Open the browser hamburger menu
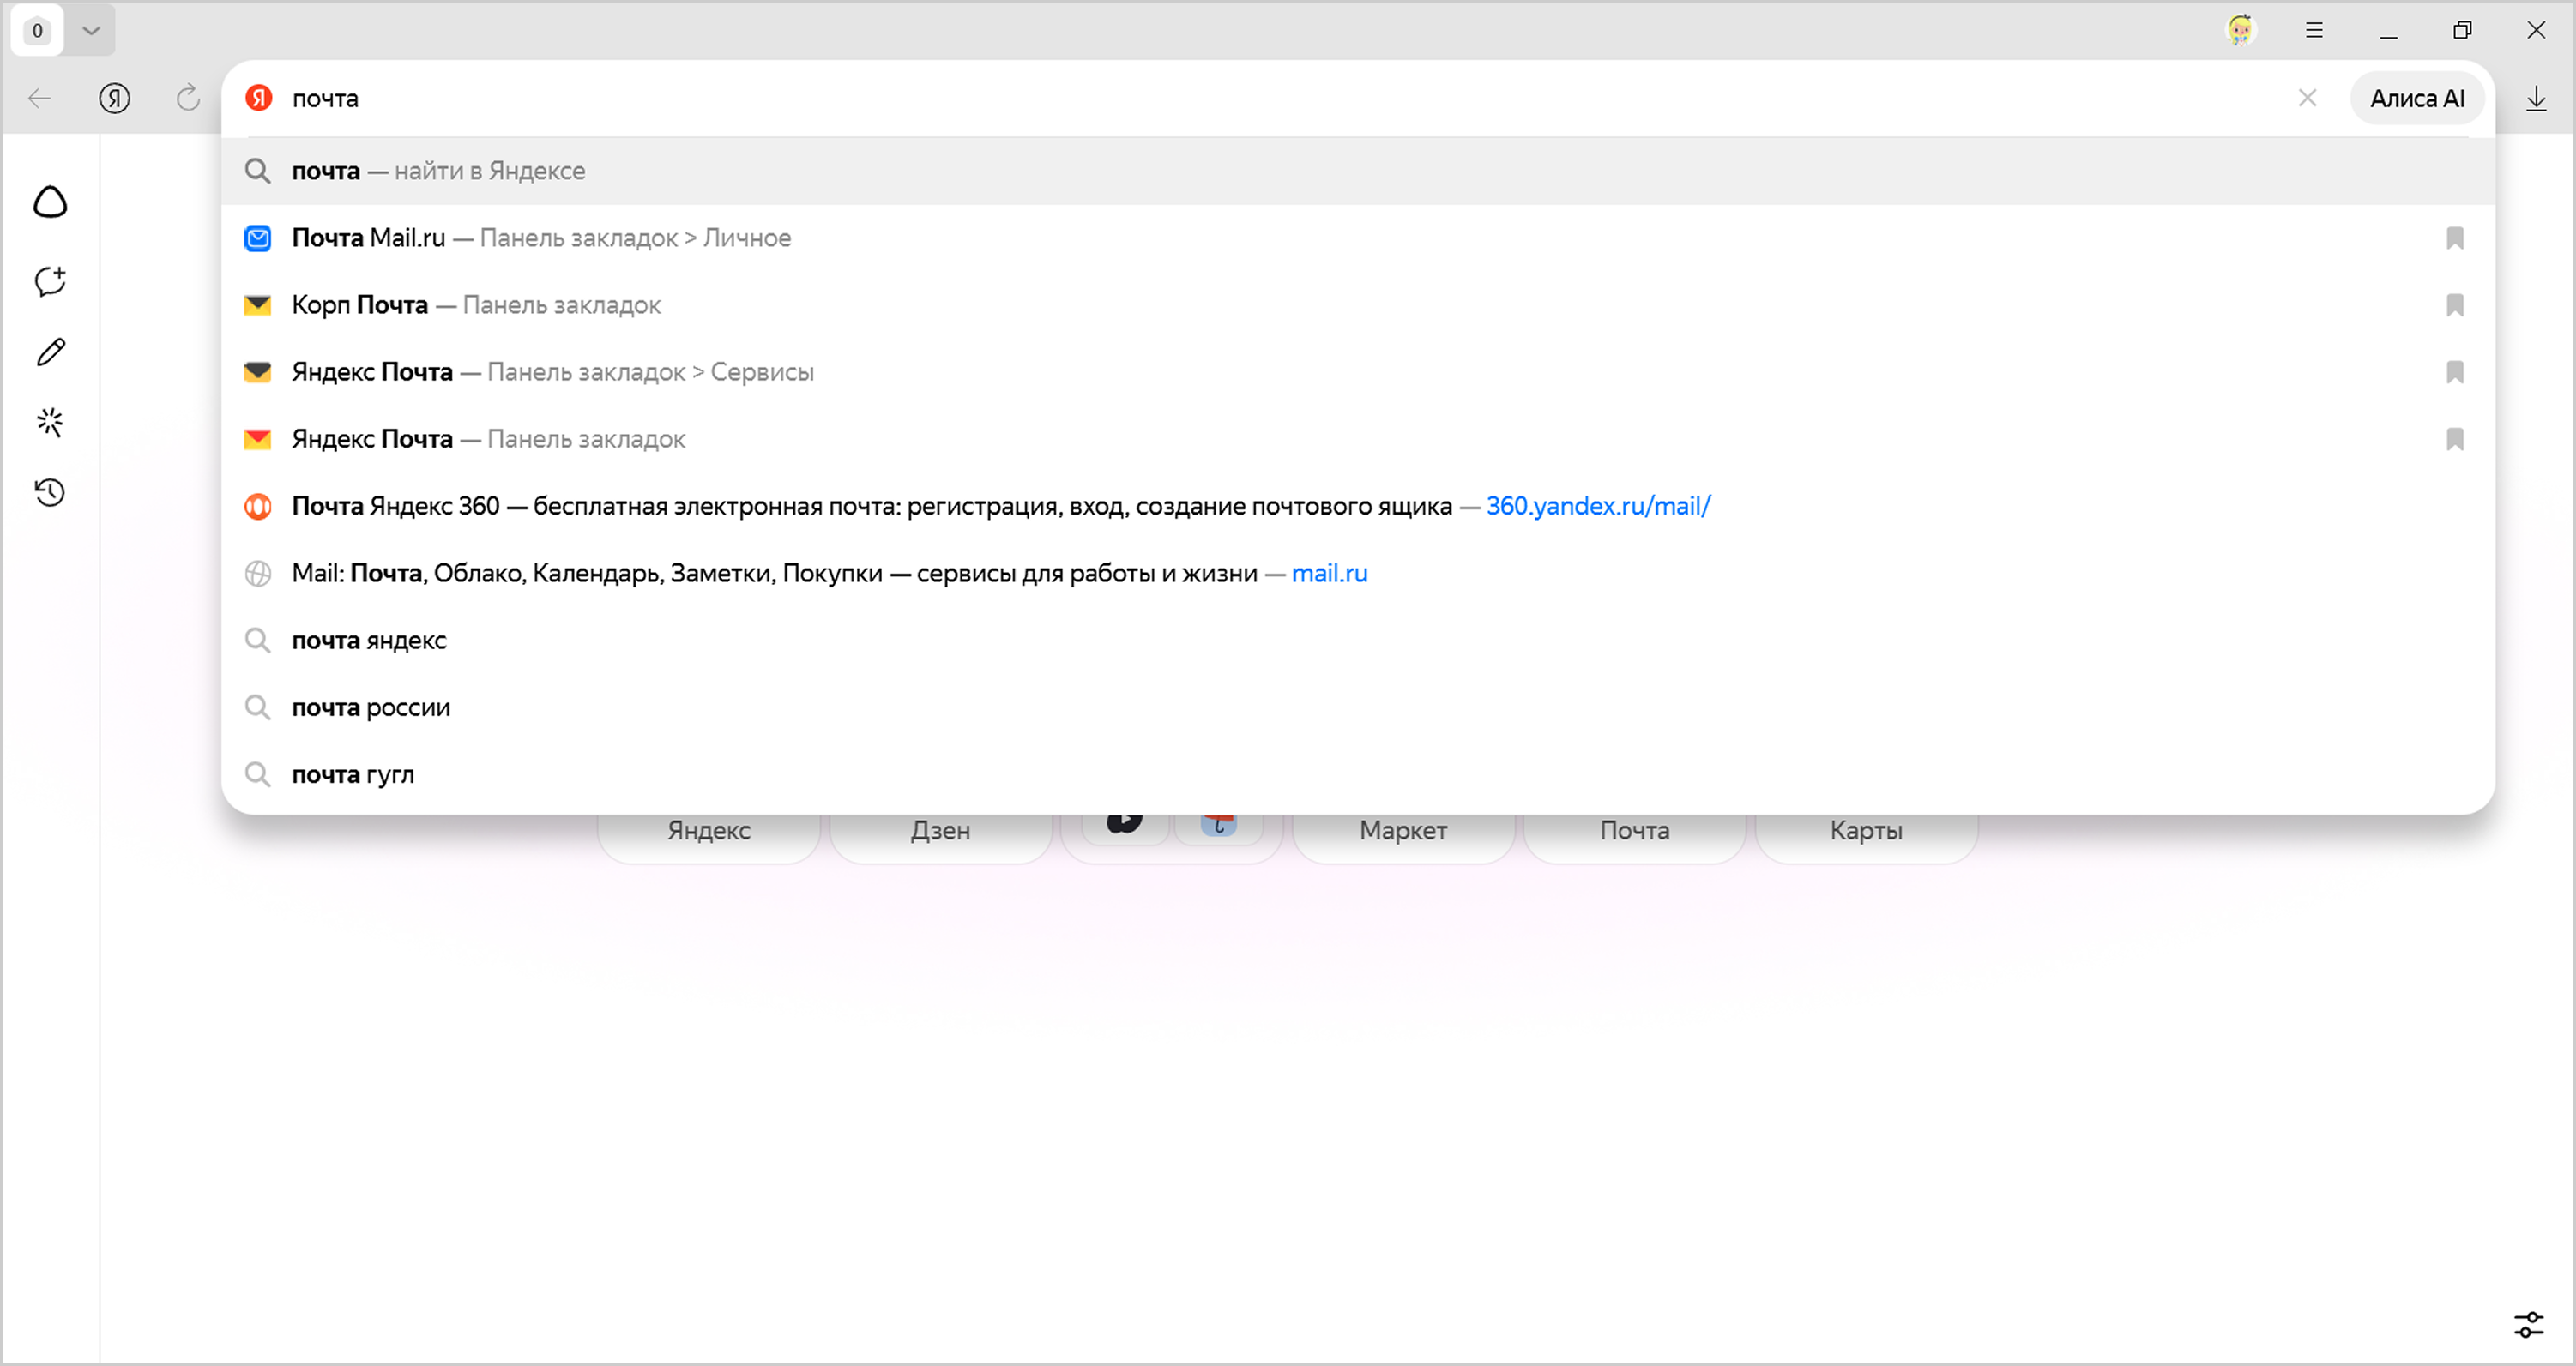2576x1366 pixels. 2314,30
